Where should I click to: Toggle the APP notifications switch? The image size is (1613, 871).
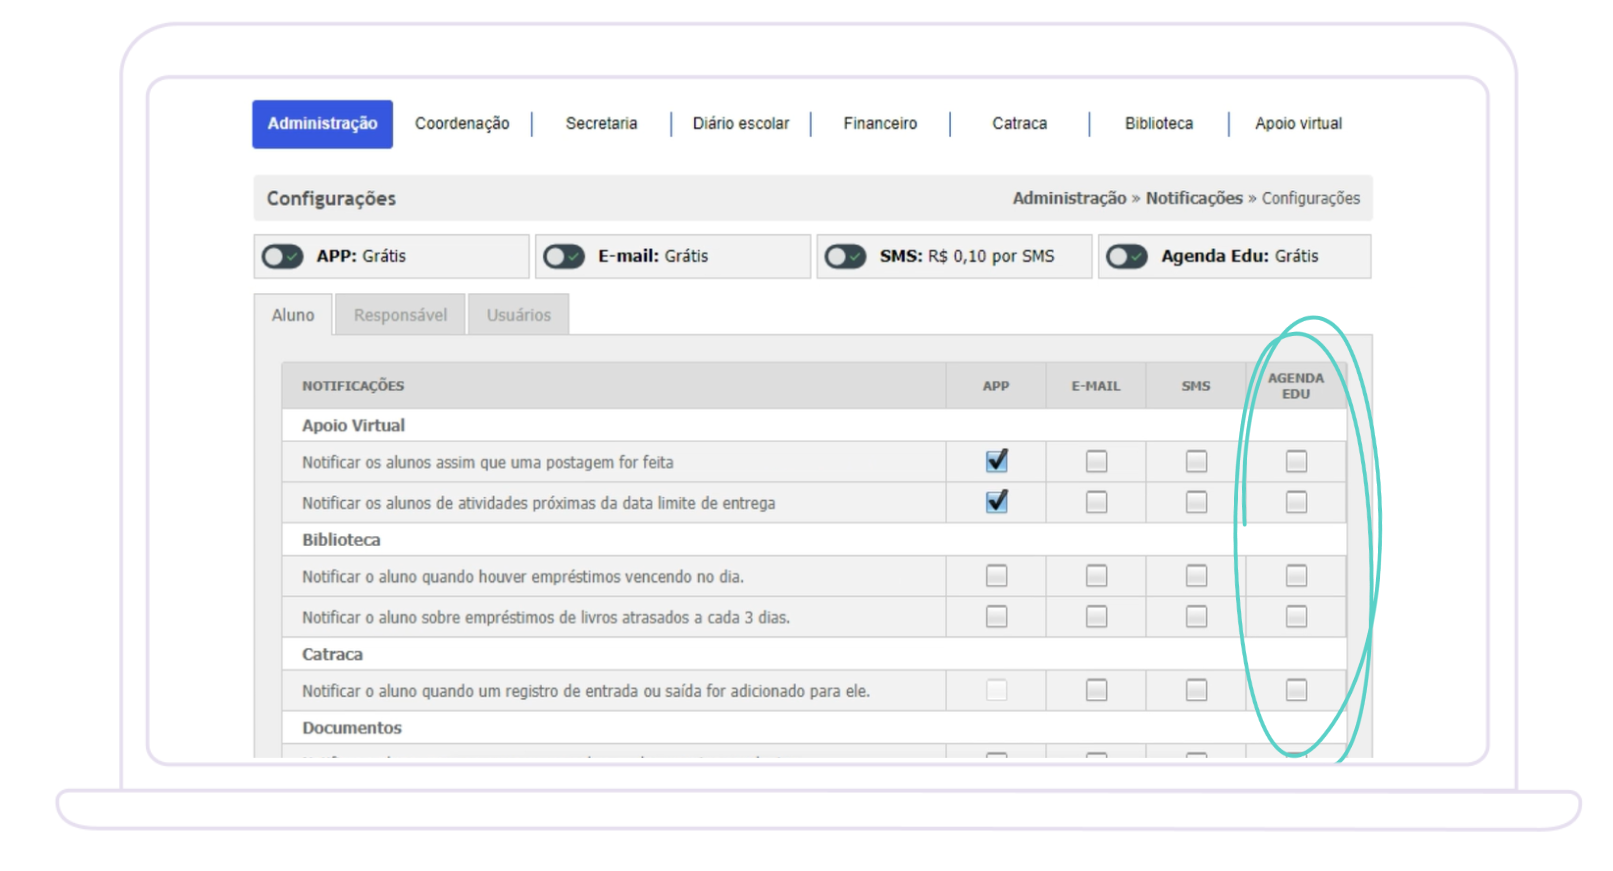click(x=282, y=257)
